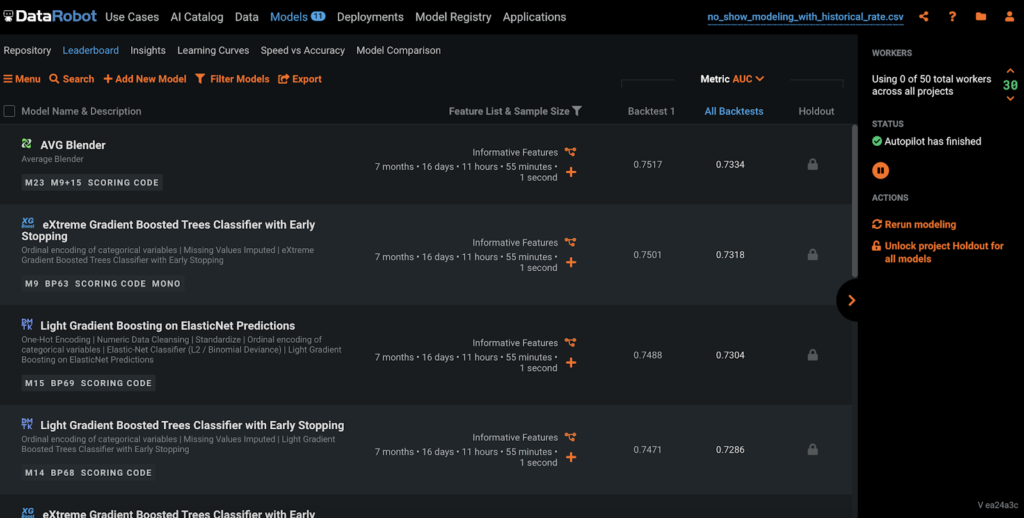
Task: Click Add New Model button
Action: click(x=145, y=79)
